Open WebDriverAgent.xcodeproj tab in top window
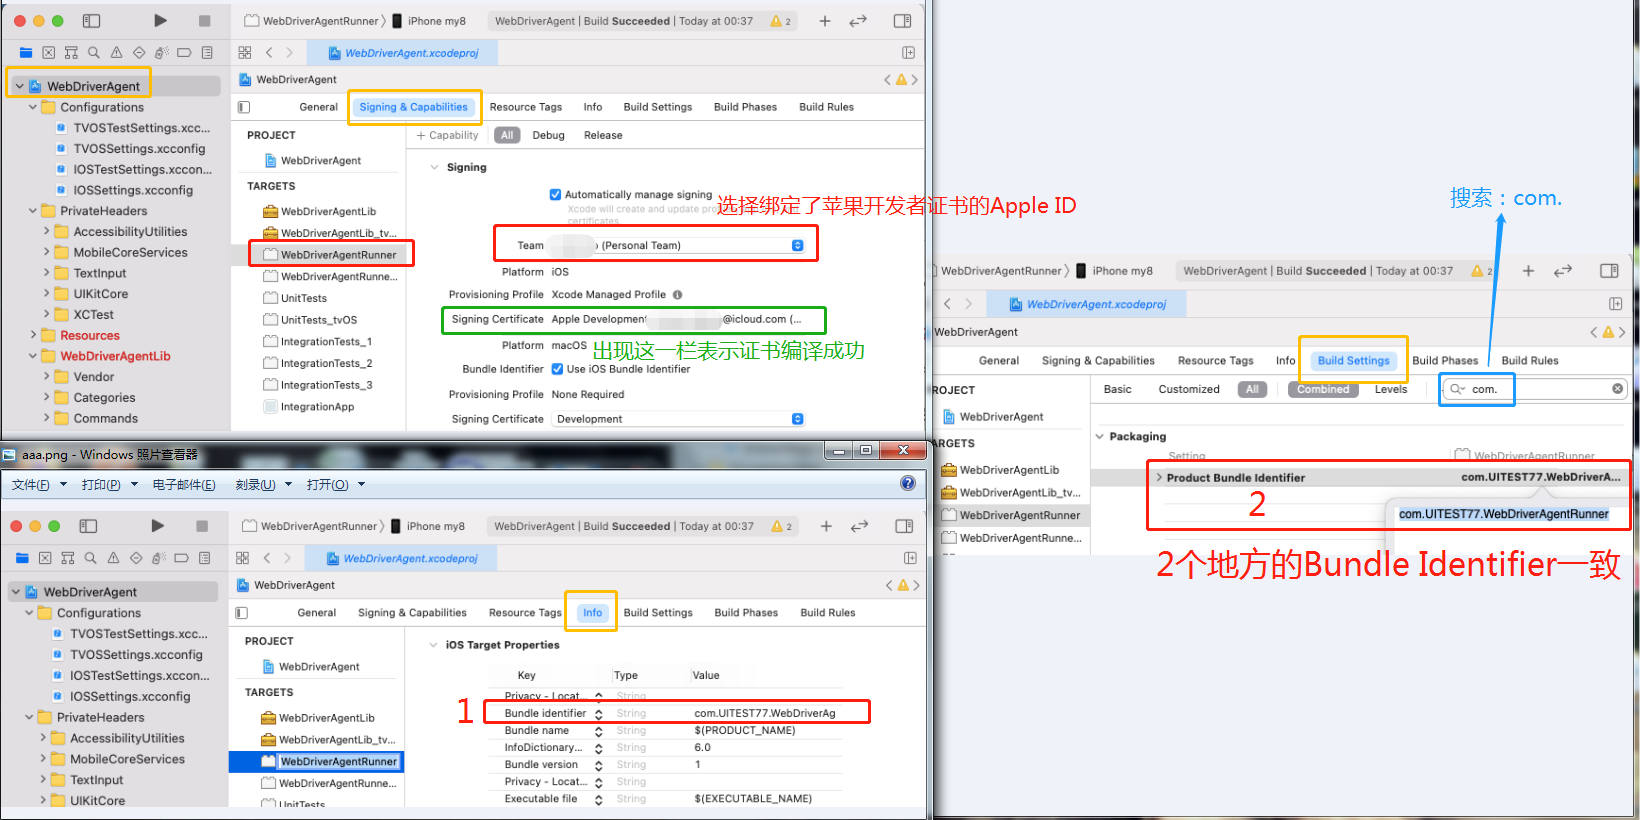This screenshot has width=1640, height=820. (x=402, y=53)
